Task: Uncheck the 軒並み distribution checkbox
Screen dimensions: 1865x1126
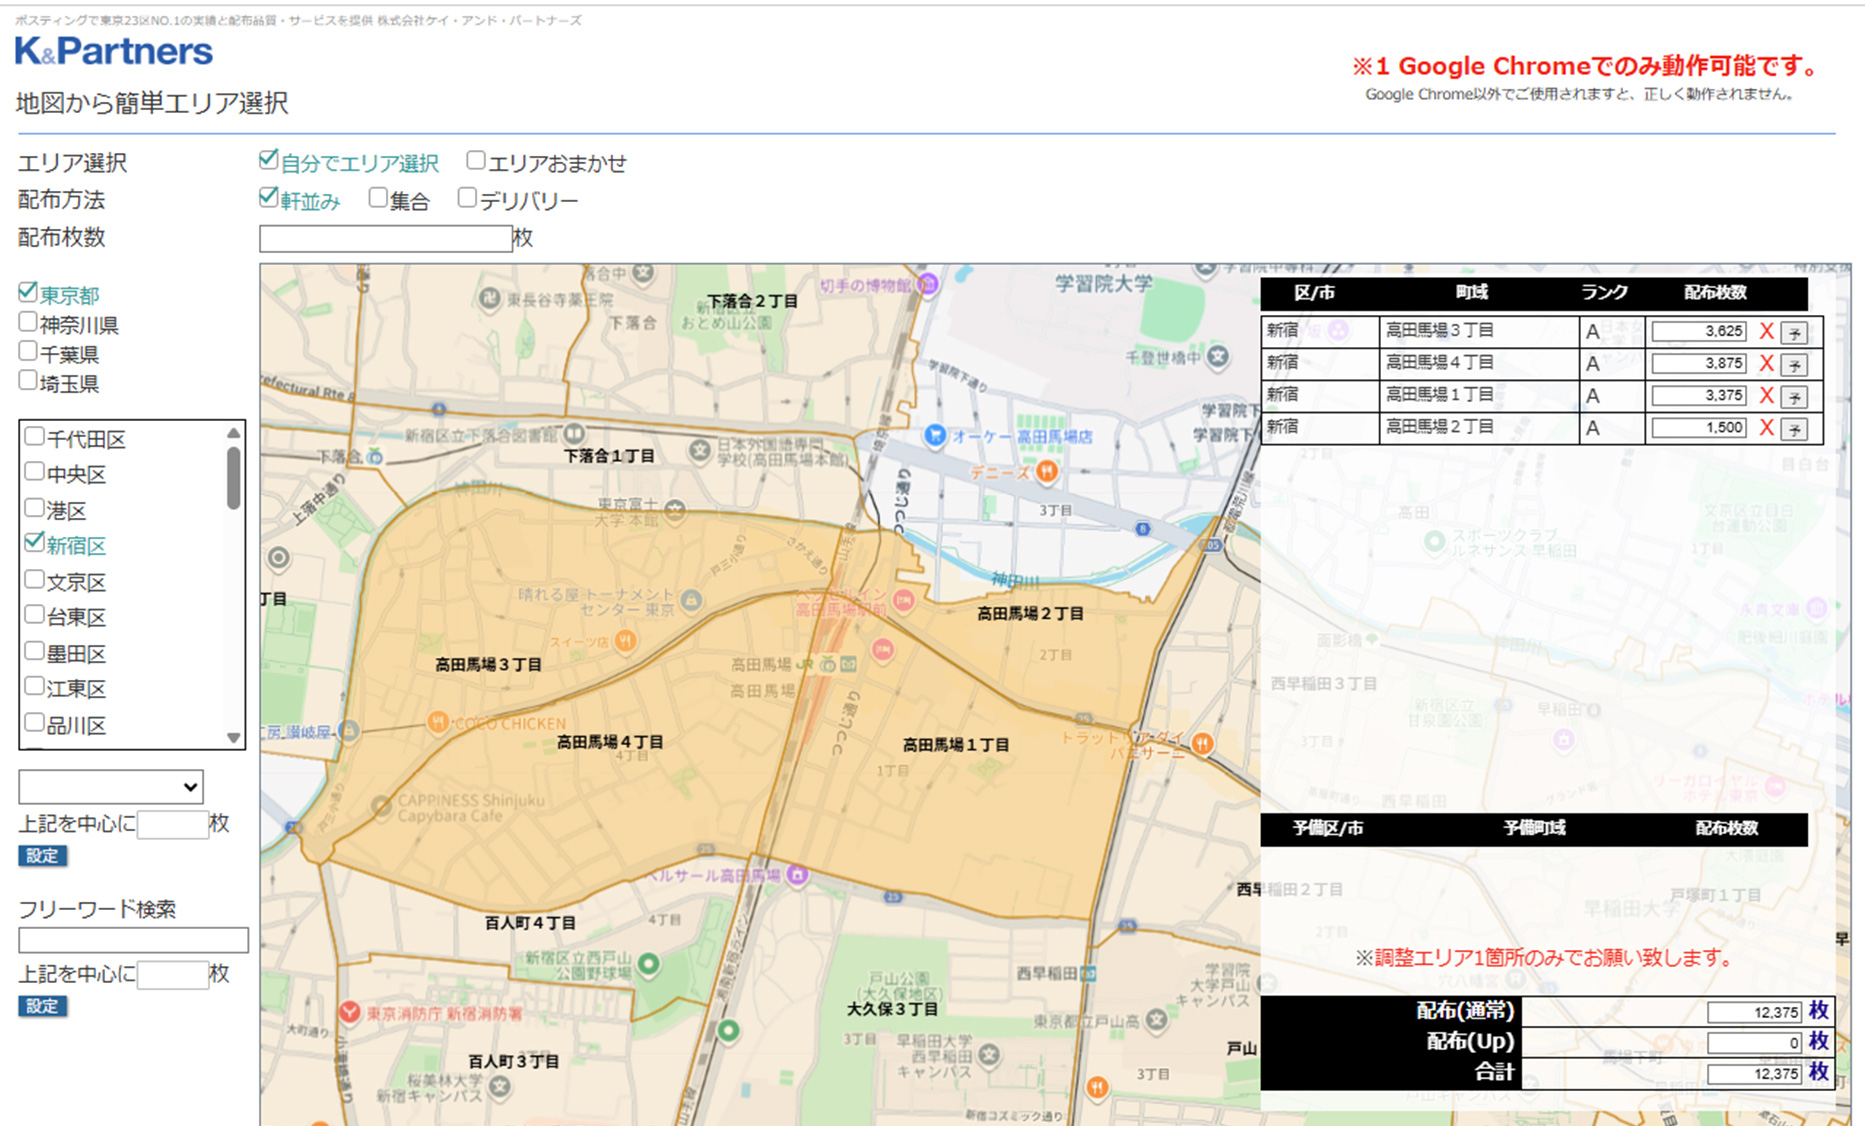Action: 268,198
